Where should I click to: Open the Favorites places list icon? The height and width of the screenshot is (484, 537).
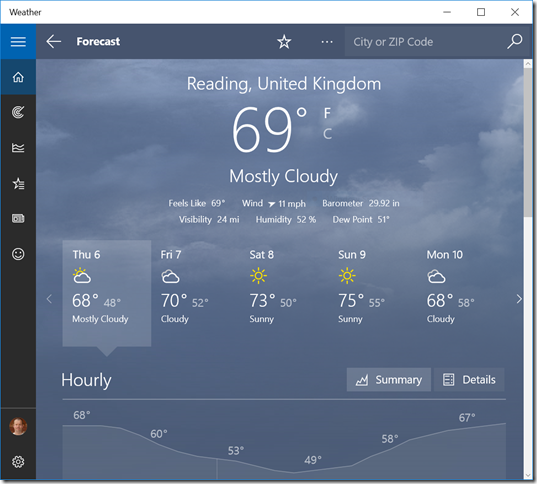tap(18, 184)
